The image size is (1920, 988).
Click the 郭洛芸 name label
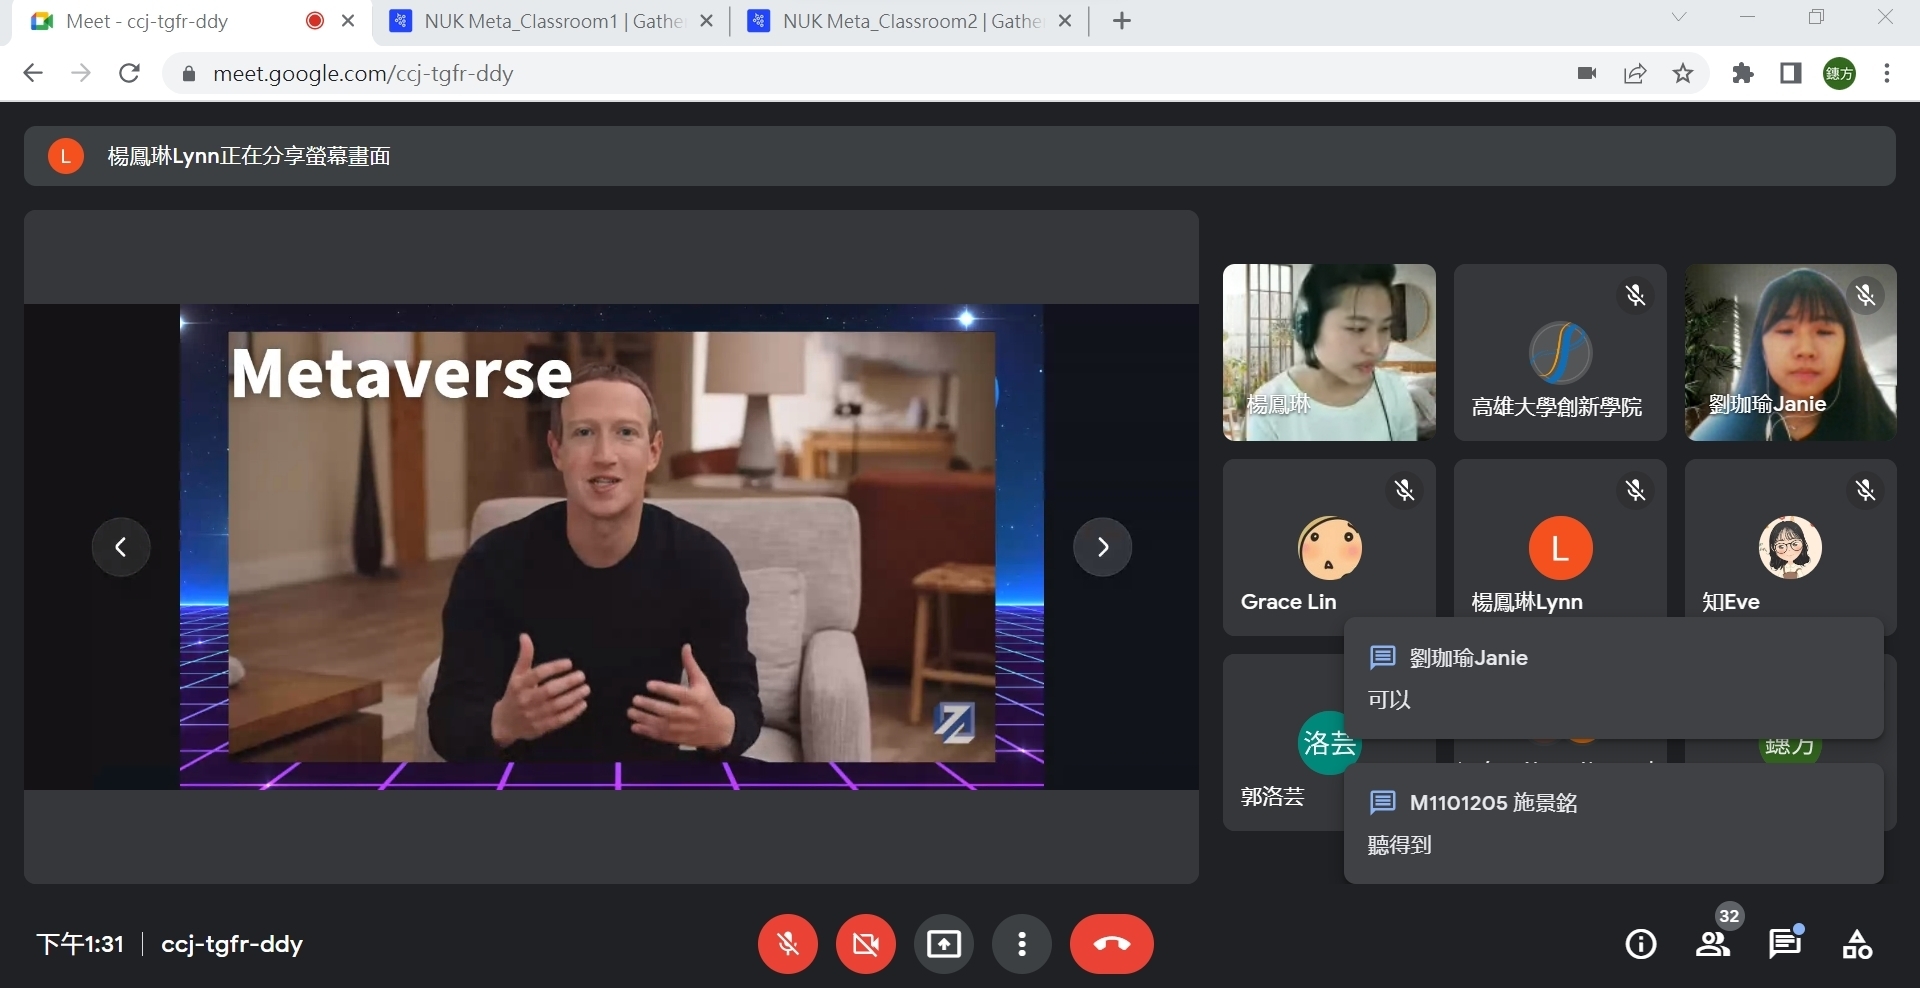pos(1273,797)
